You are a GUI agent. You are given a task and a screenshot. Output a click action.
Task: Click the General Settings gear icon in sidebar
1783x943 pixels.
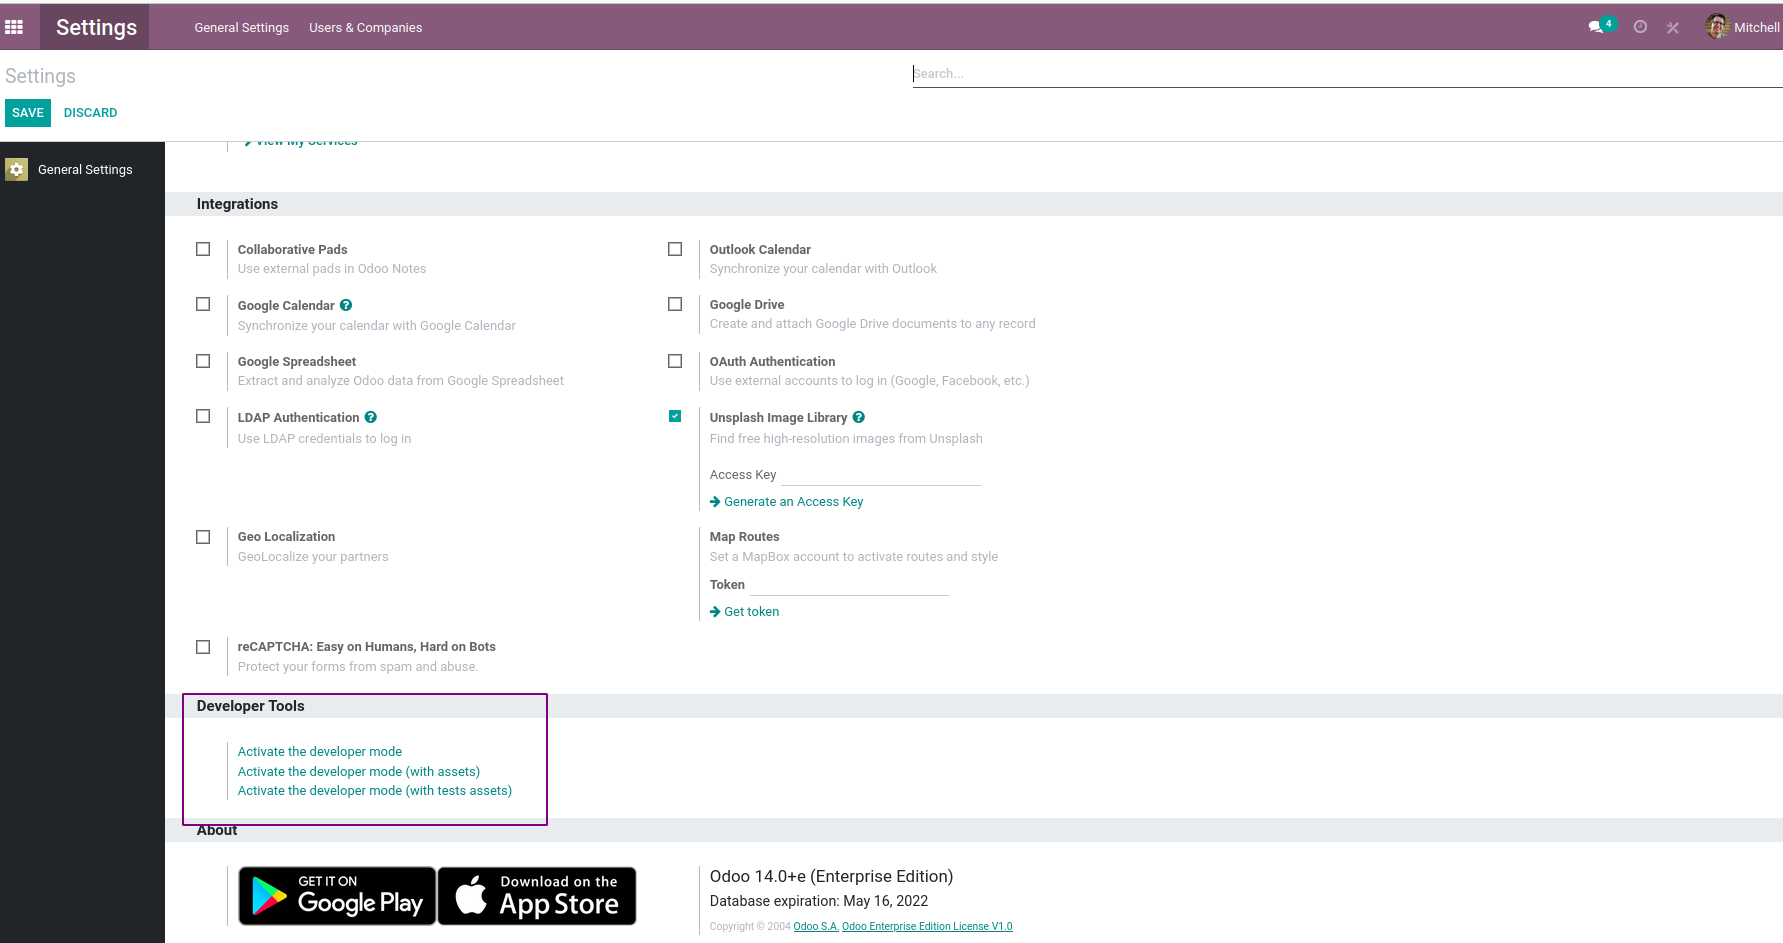(x=16, y=170)
